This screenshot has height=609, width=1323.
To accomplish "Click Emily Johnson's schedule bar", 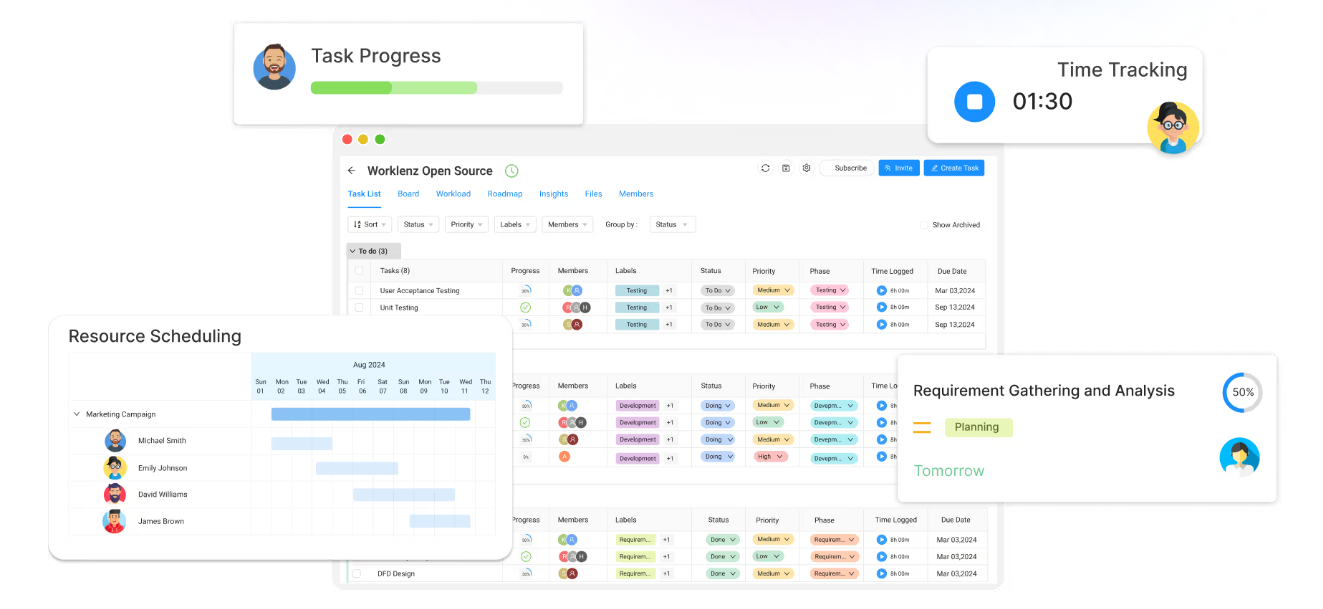I will [357, 468].
